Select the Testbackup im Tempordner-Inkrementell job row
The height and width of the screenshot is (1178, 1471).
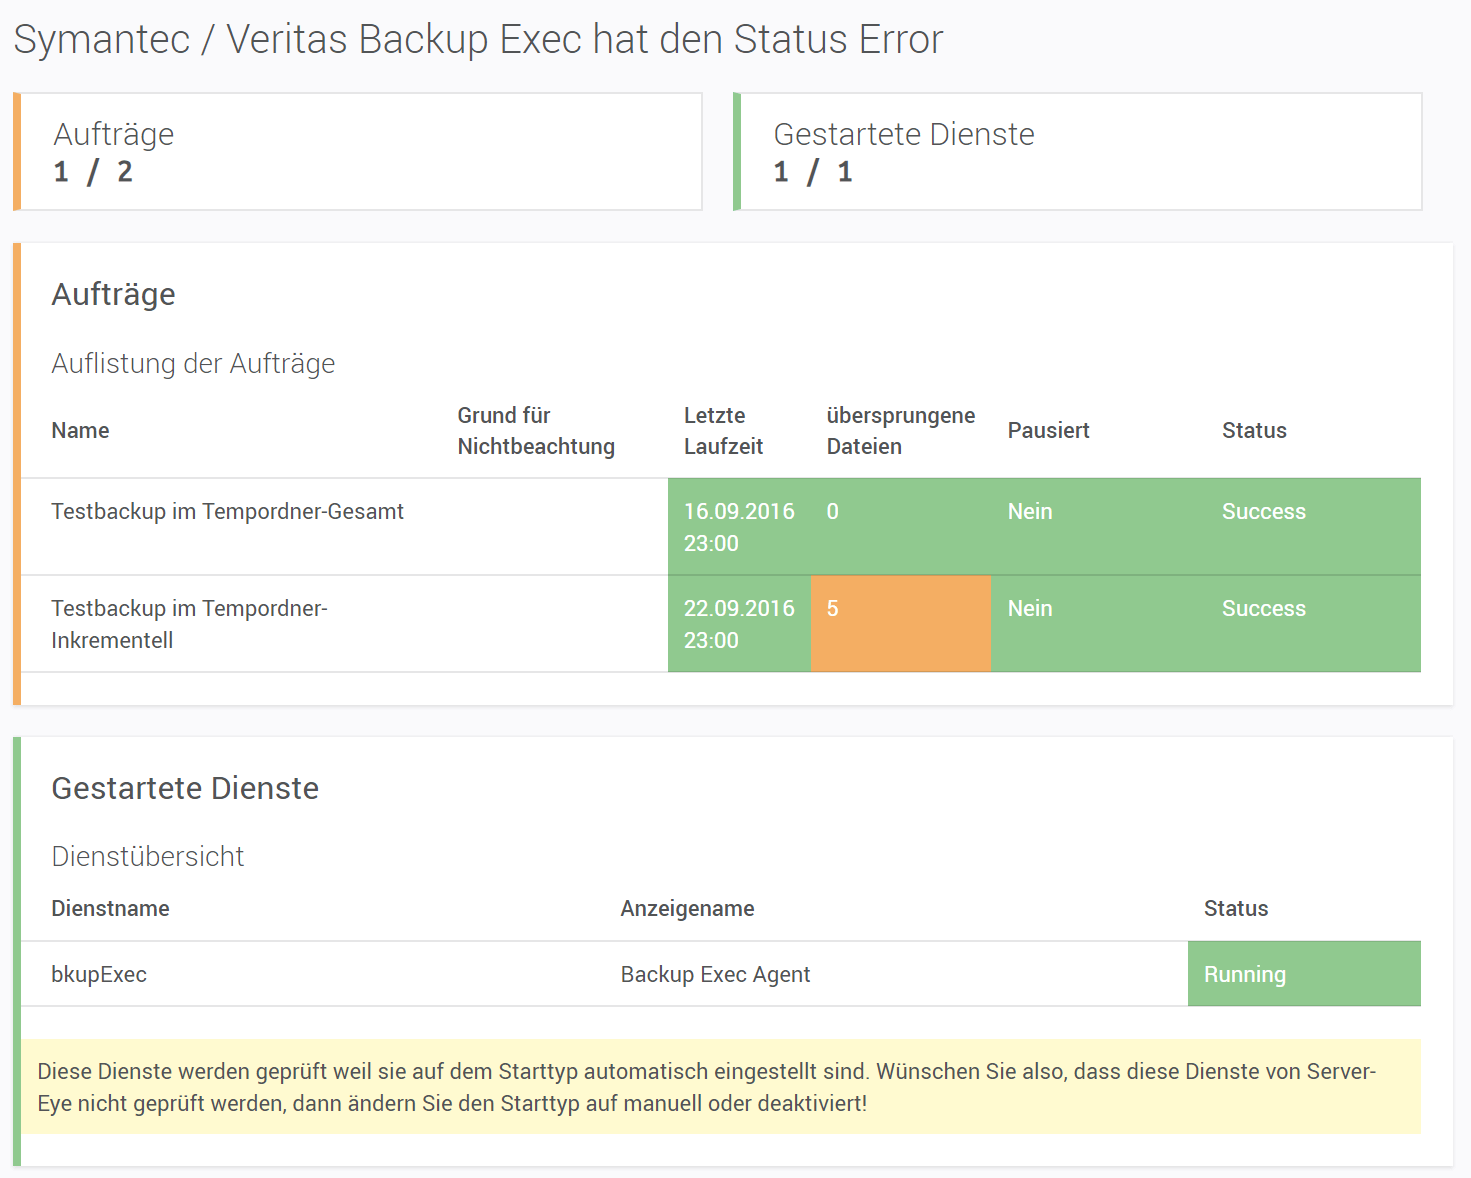[190, 624]
